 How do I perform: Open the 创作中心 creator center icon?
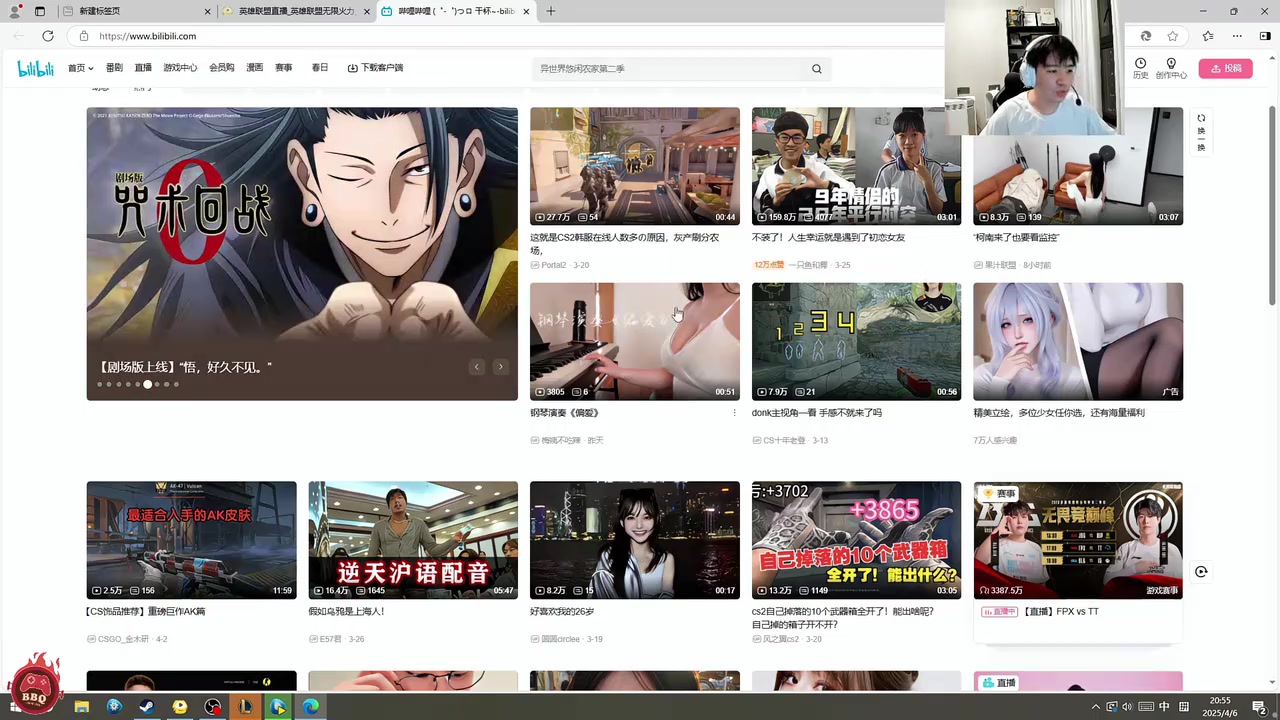1171,67
